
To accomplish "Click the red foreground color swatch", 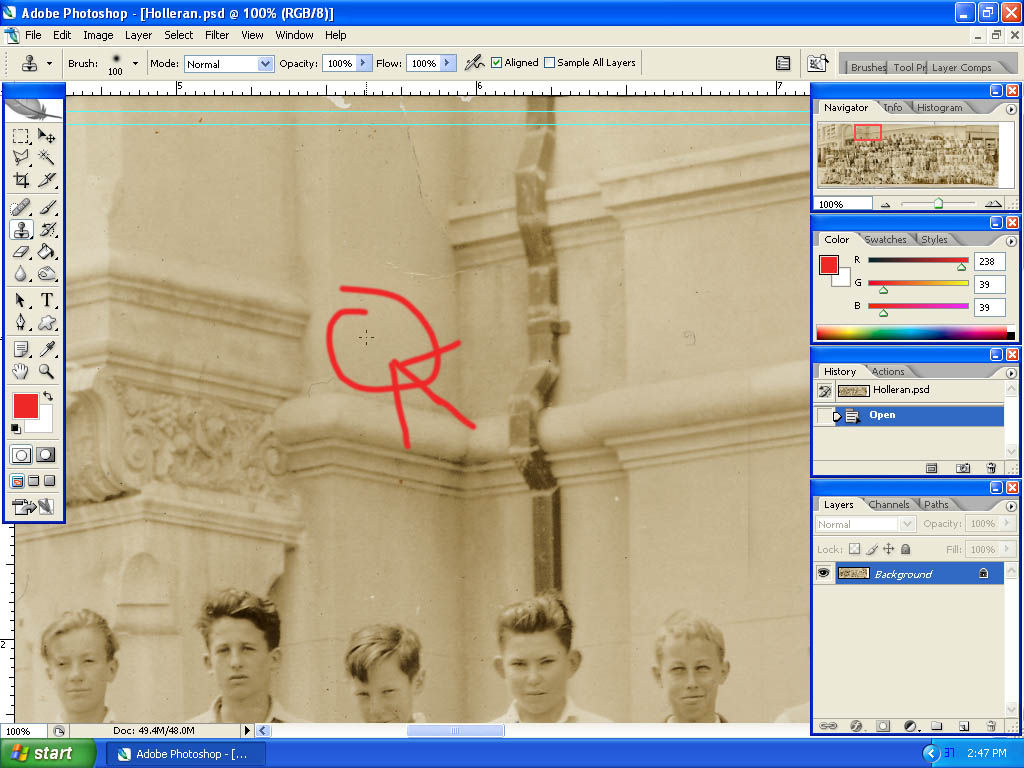I will pyautogui.click(x=25, y=405).
